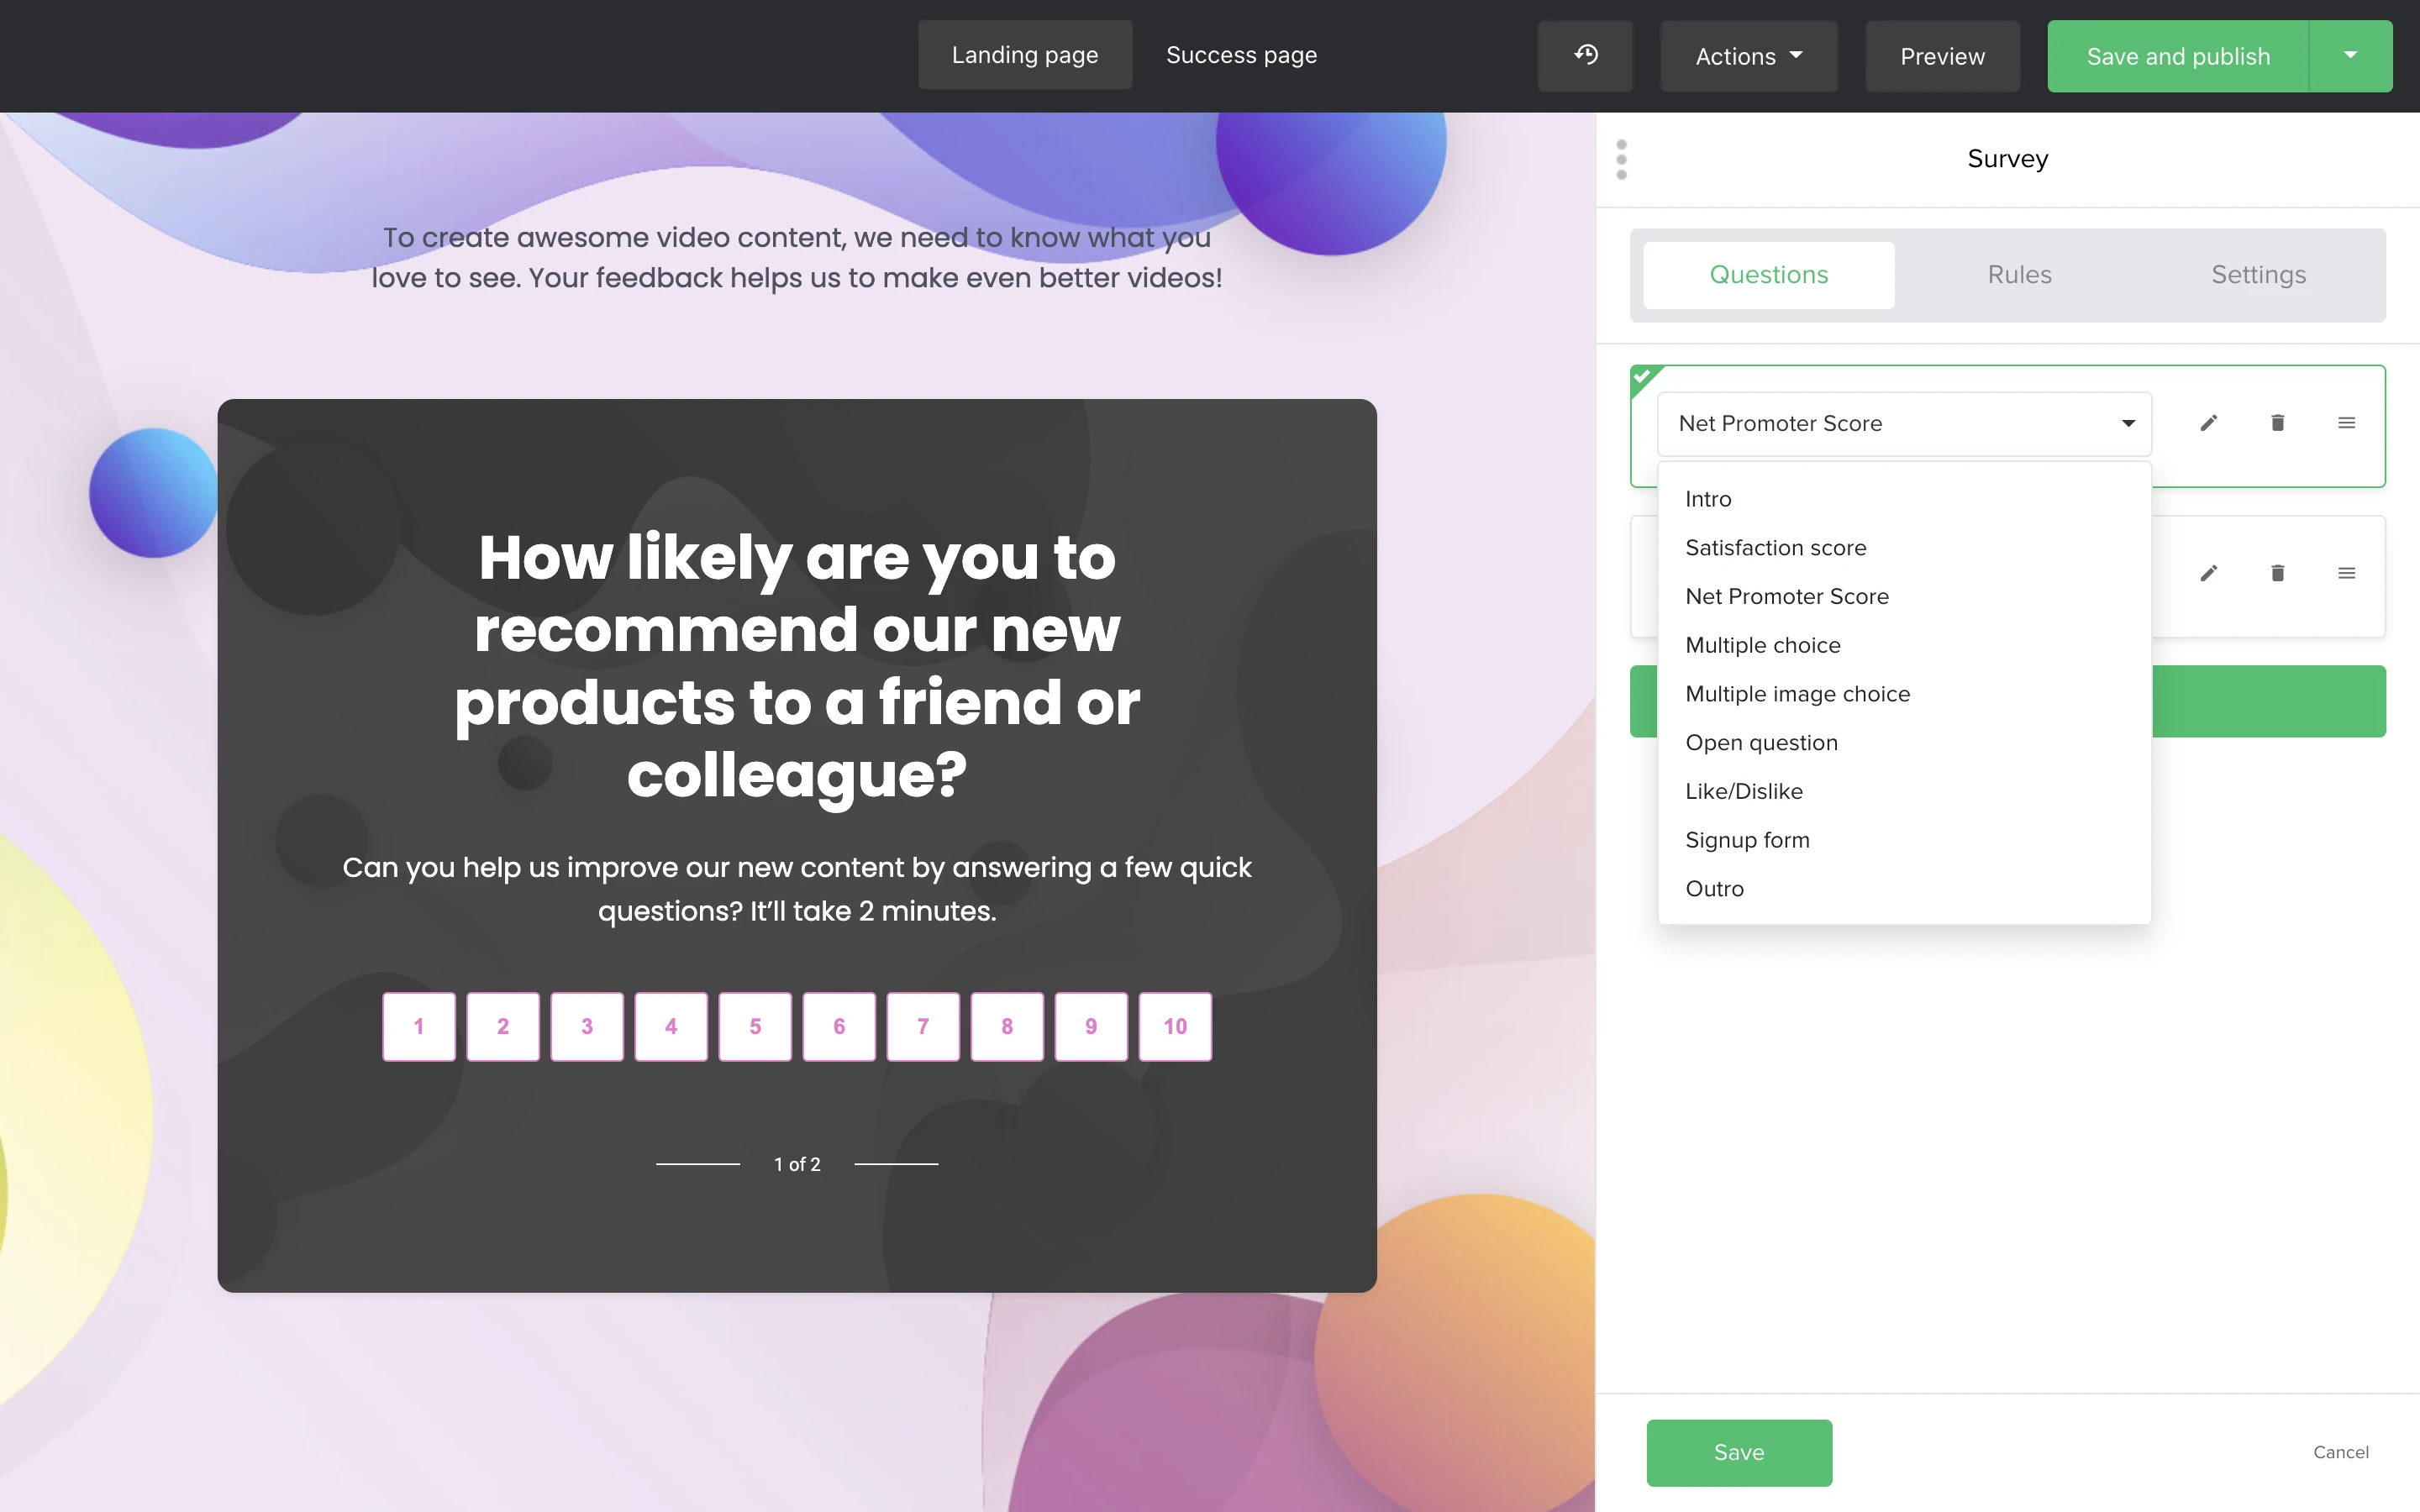Open the Success page view
2420x1512 pixels.
[1241, 55]
